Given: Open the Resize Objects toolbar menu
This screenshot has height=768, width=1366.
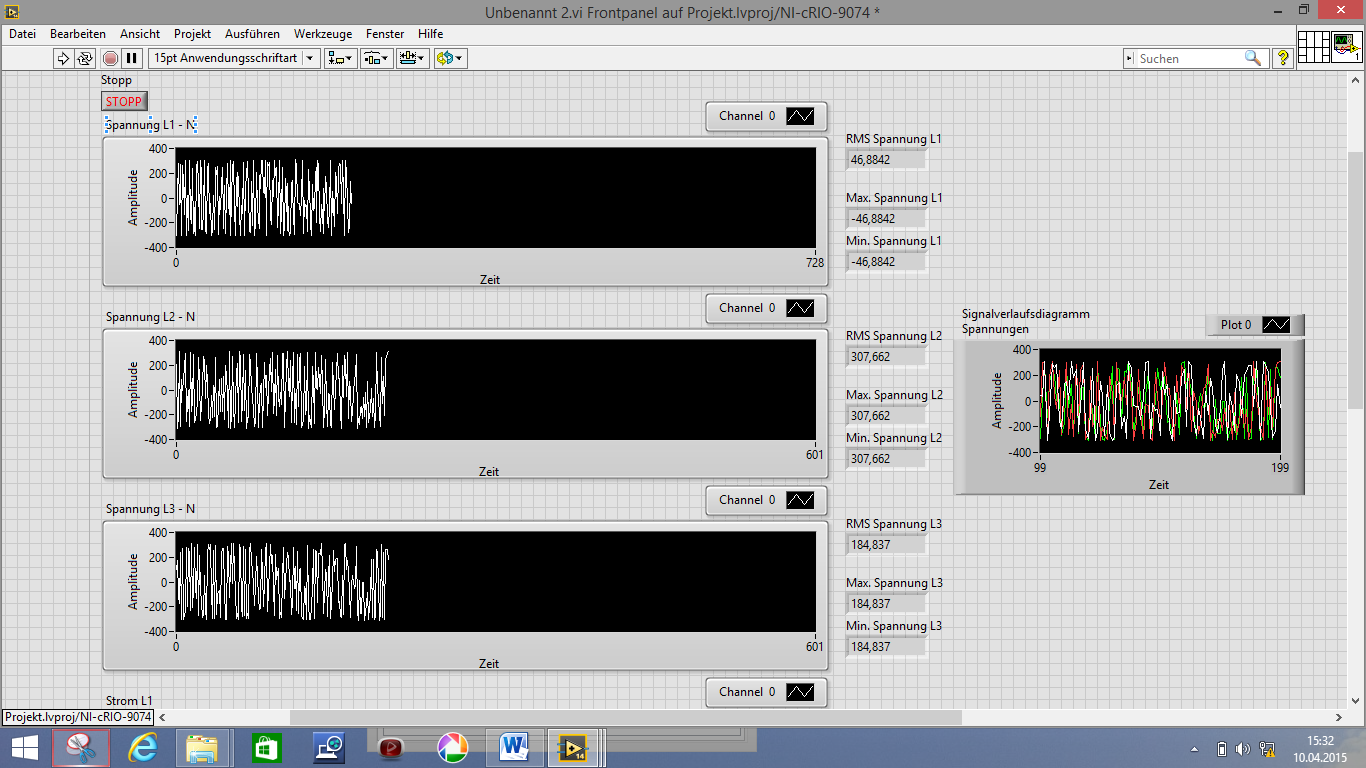Looking at the screenshot, I should pyautogui.click(x=412, y=58).
